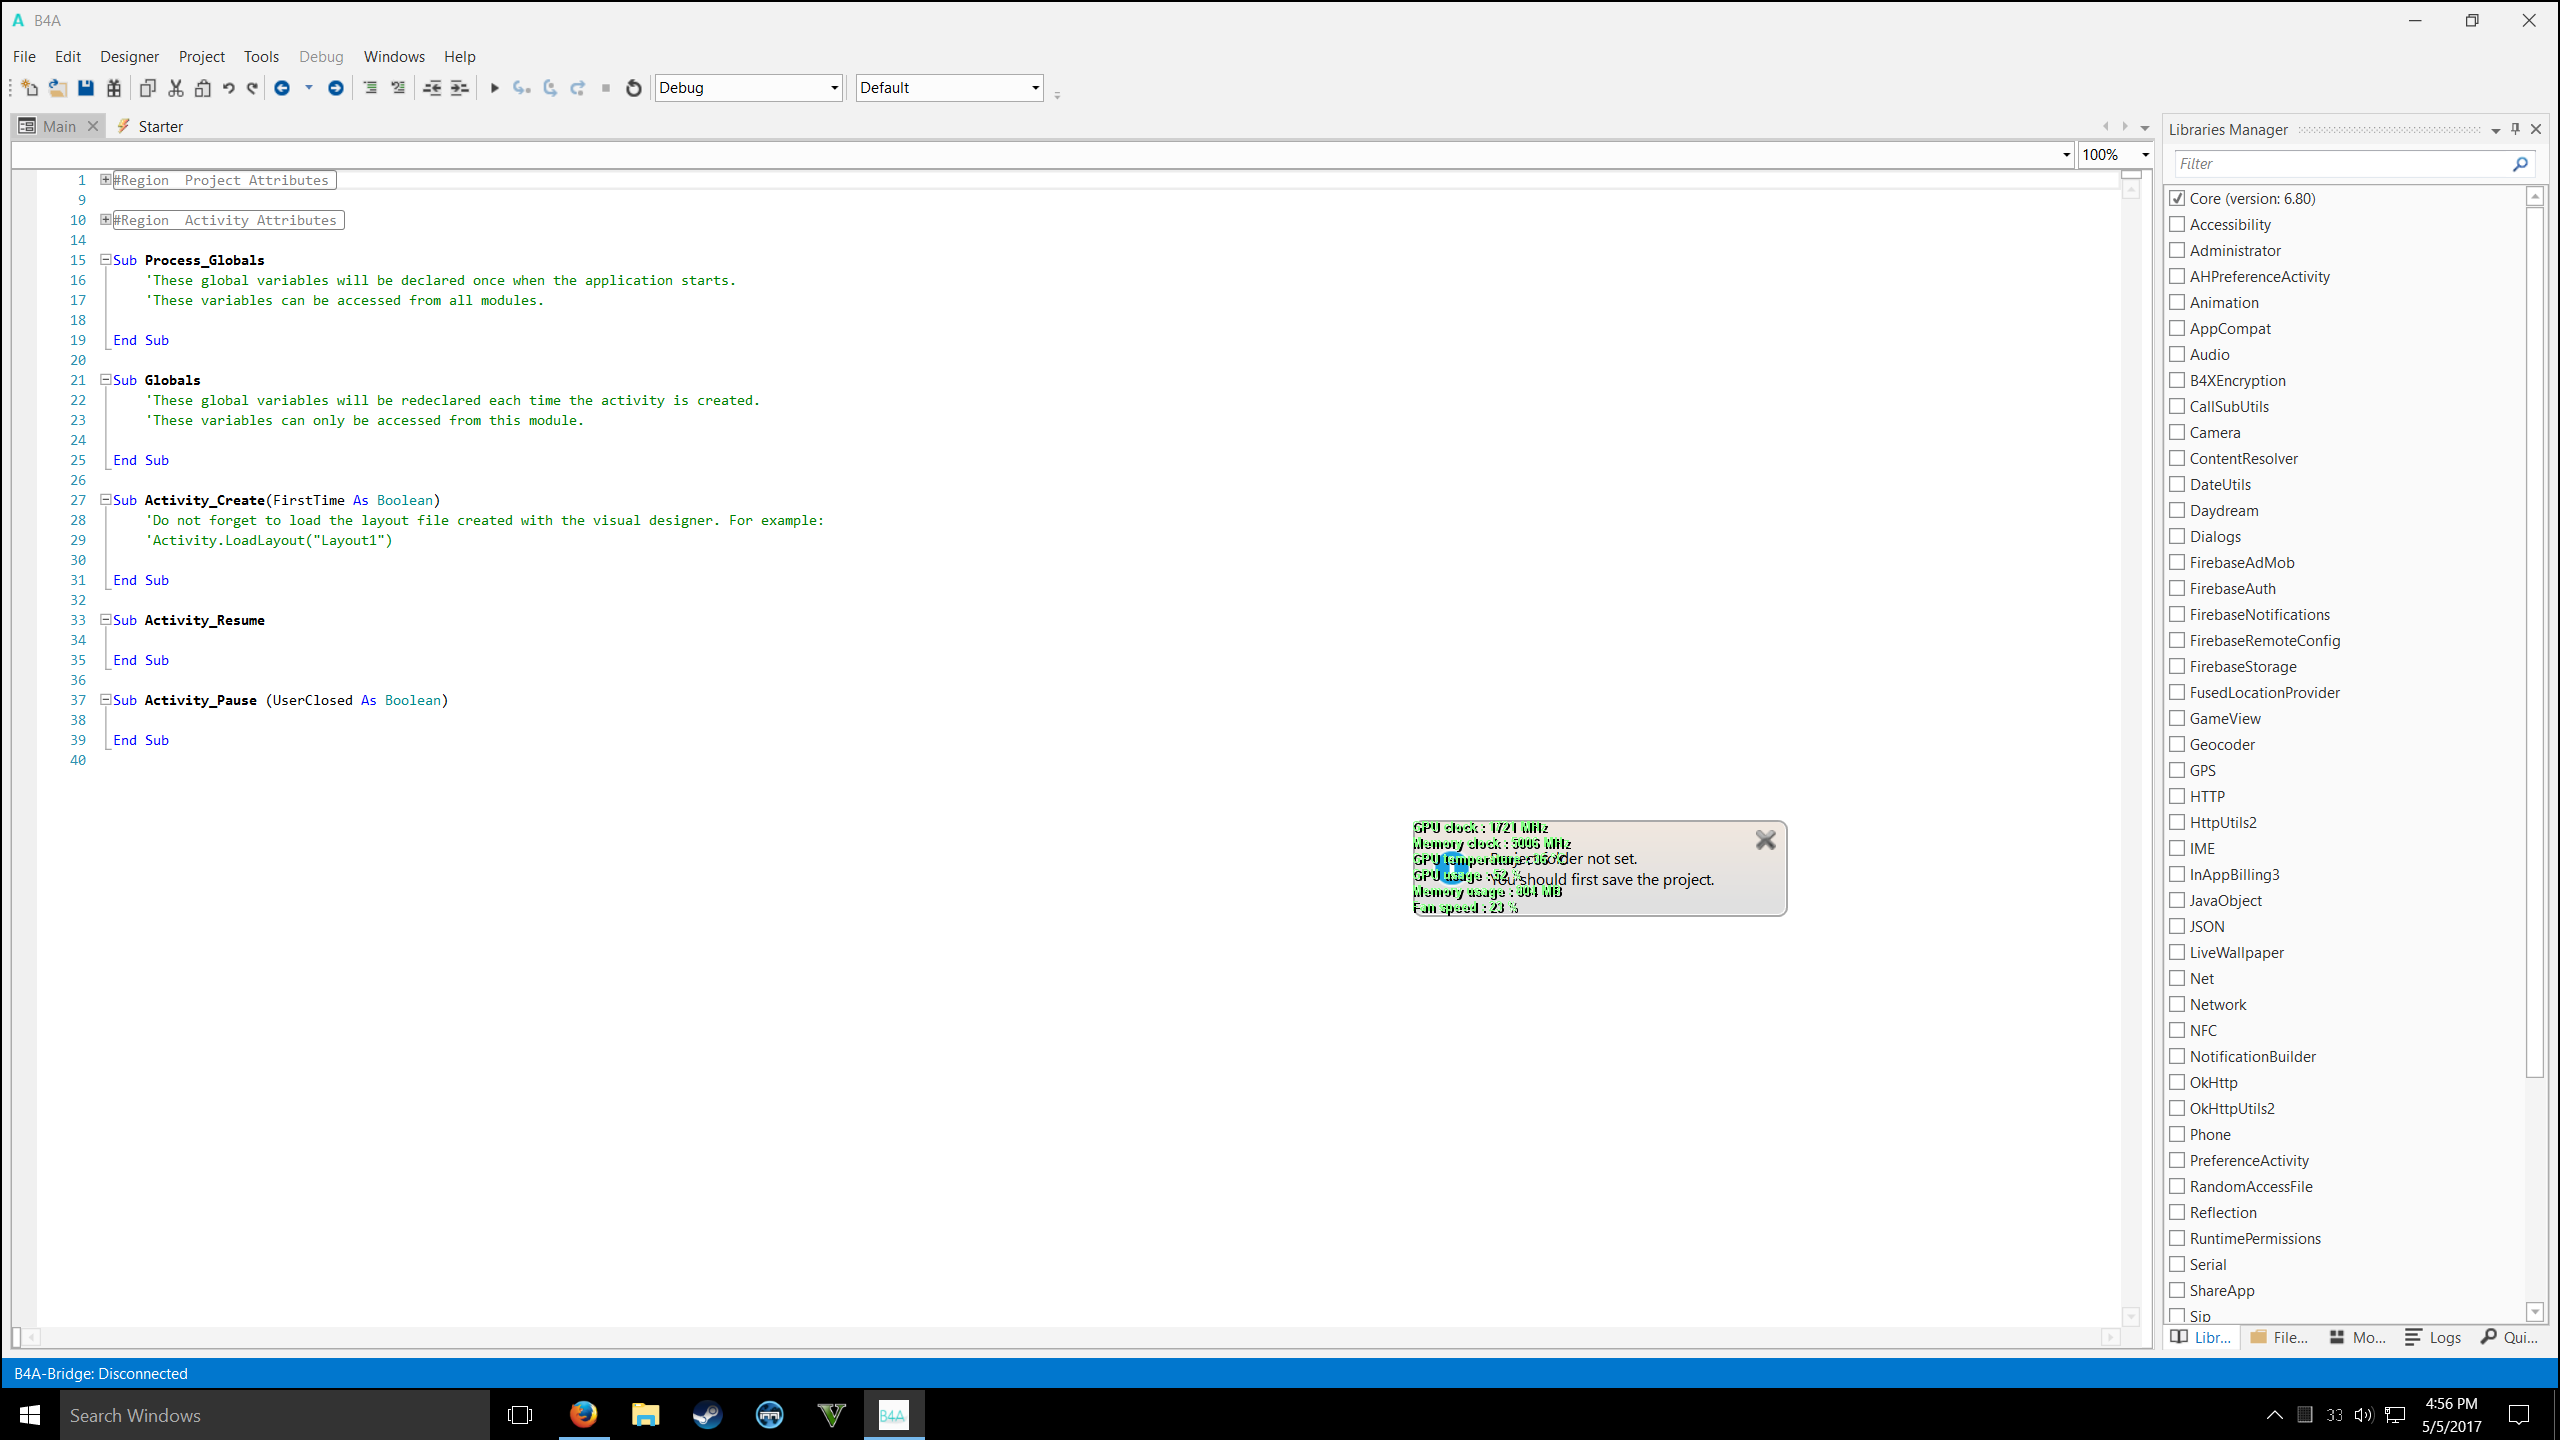Viewport: 2560px width, 1440px height.
Task: Switch to the Logs panel tab
Action: pos(2434,1337)
